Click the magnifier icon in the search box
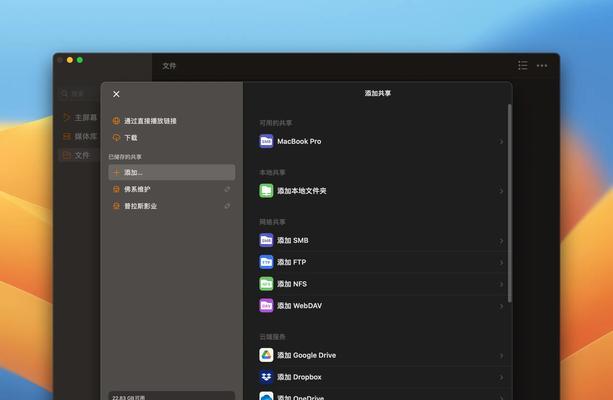The width and height of the screenshot is (613, 400). click(65, 93)
